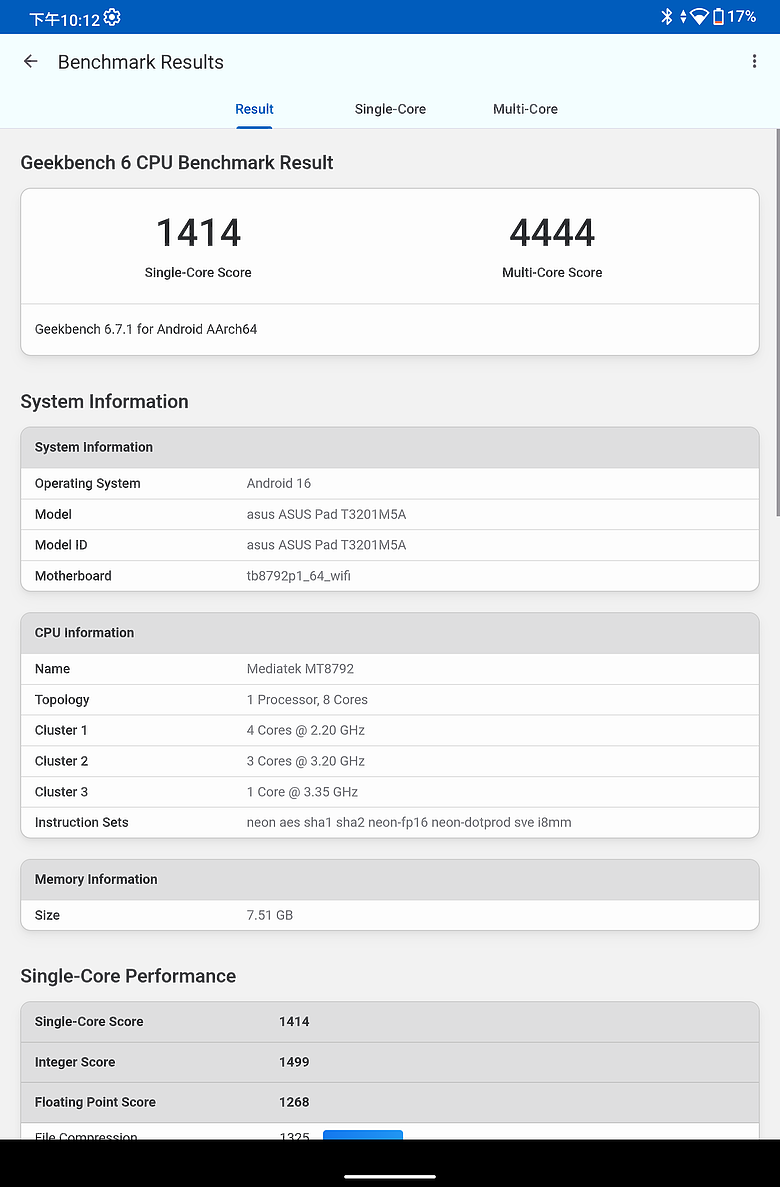
Task: Tap the Topology row label
Action: [x=62, y=700]
